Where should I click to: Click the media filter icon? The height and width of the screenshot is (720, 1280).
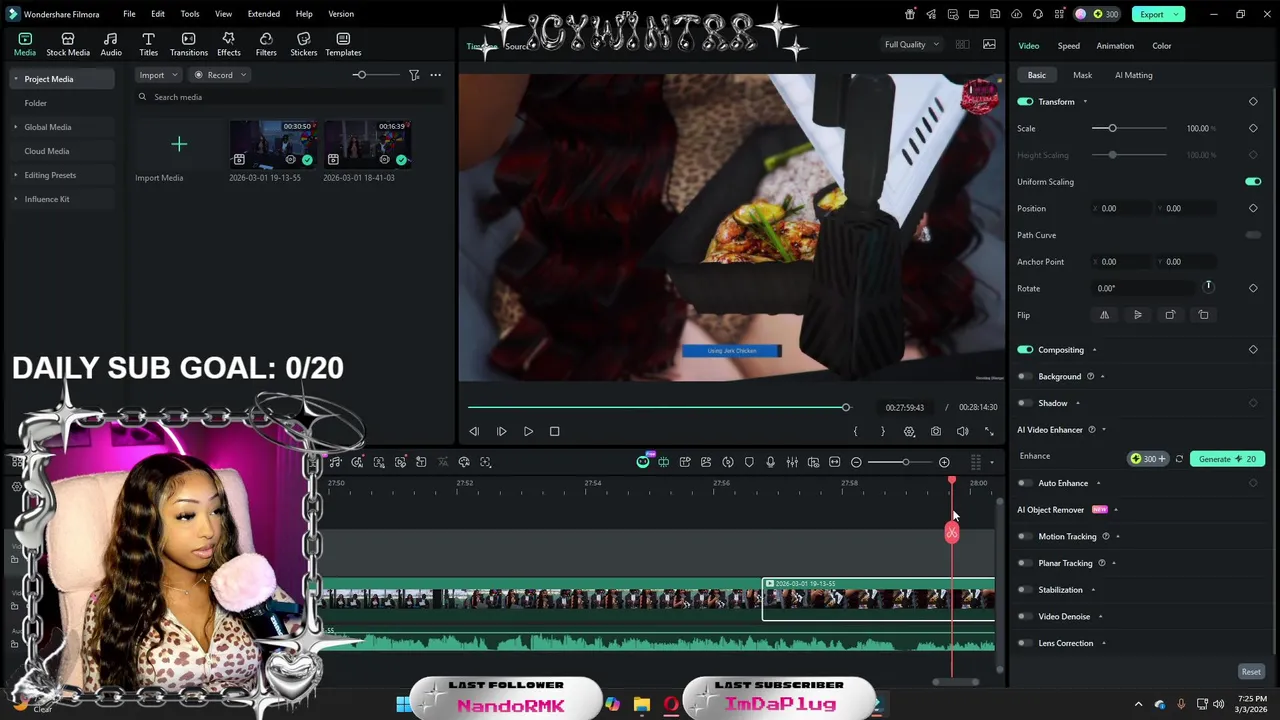[414, 75]
